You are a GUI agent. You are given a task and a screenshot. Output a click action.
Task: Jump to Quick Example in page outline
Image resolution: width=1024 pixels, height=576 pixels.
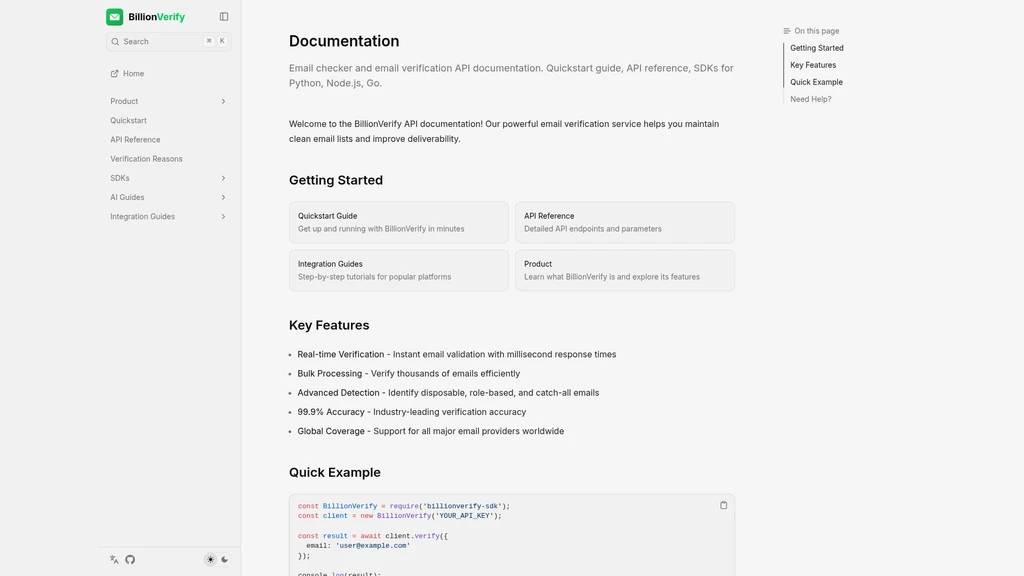pyautogui.click(x=816, y=82)
